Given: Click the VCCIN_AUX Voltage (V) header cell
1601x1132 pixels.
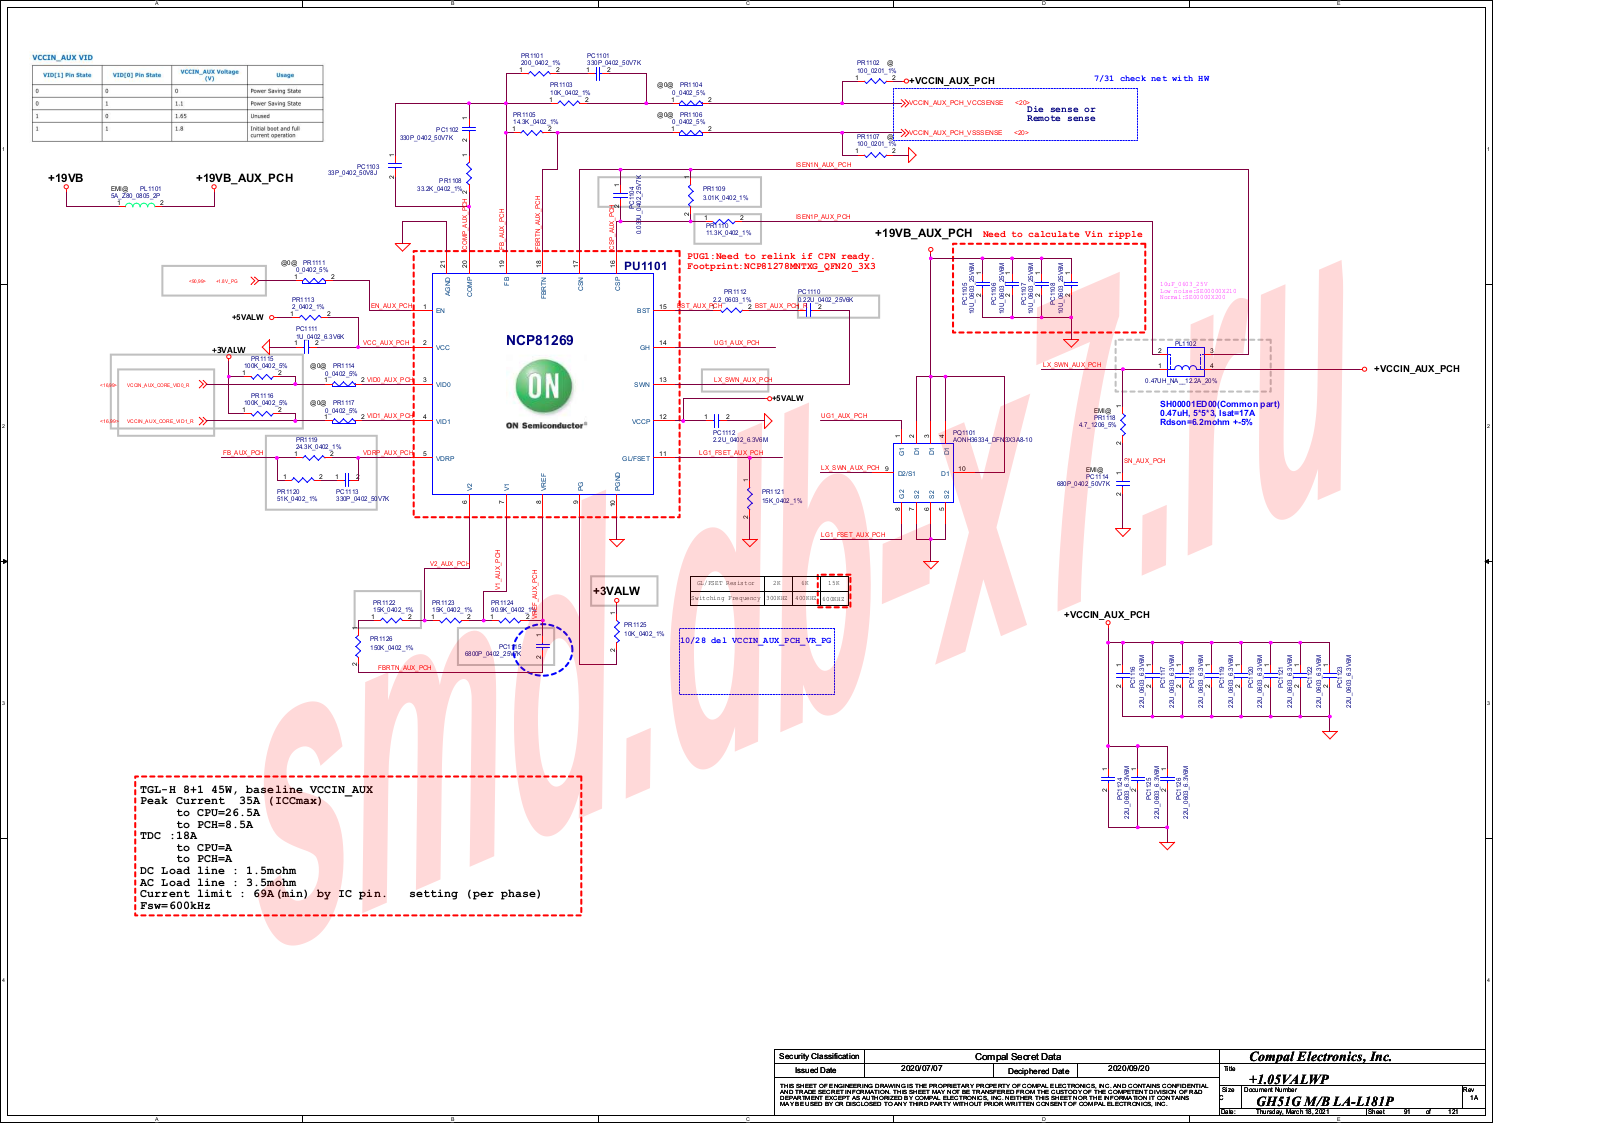Looking at the screenshot, I should pos(210,75).
